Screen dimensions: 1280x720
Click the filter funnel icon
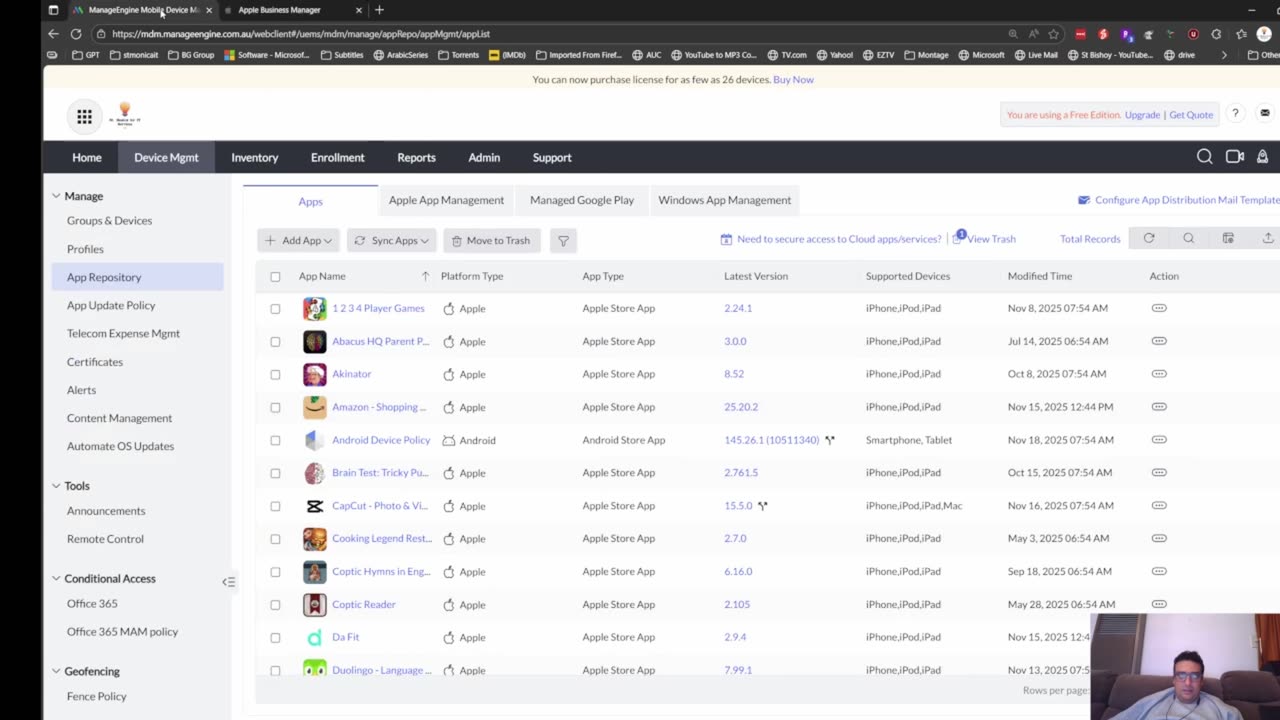click(563, 240)
